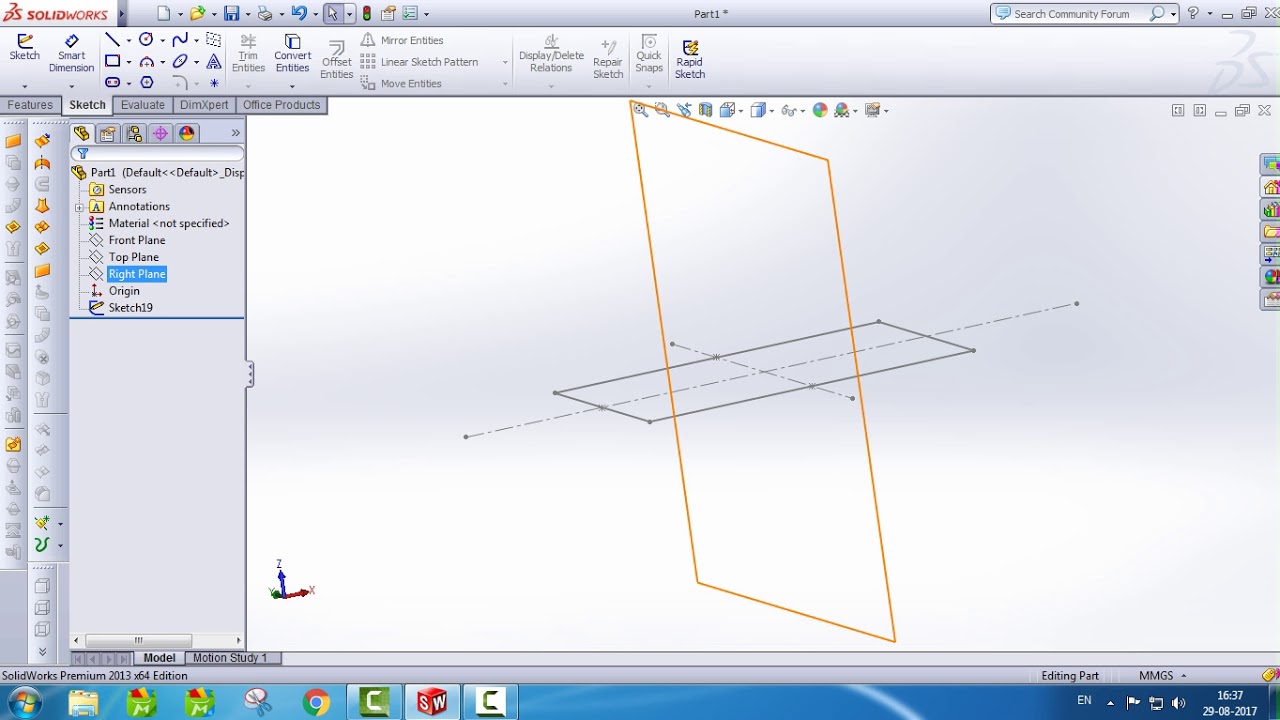Screen dimensions: 1280x720
Task: Switch to Office Products tab
Action: coord(281,105)
